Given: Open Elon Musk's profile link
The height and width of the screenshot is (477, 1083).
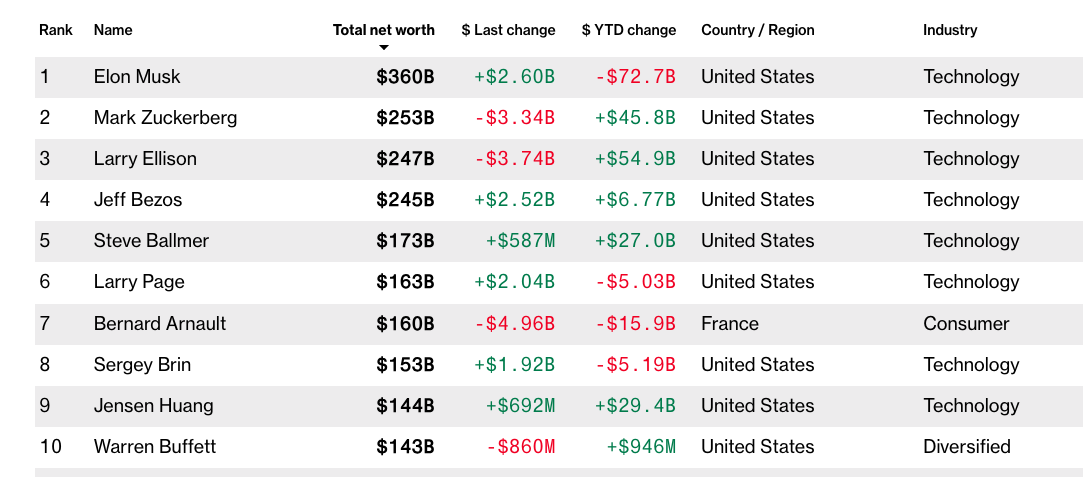Looking at the screenshot, I should click(137, 77).
